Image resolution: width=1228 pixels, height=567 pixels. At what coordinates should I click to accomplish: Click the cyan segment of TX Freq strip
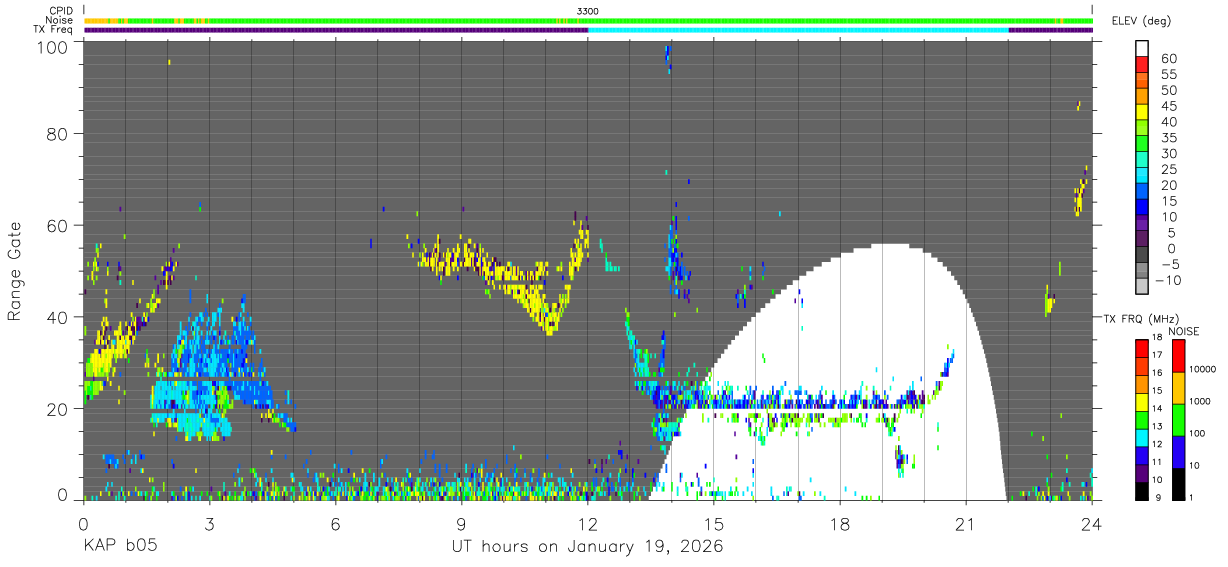(x=798, y=30)
